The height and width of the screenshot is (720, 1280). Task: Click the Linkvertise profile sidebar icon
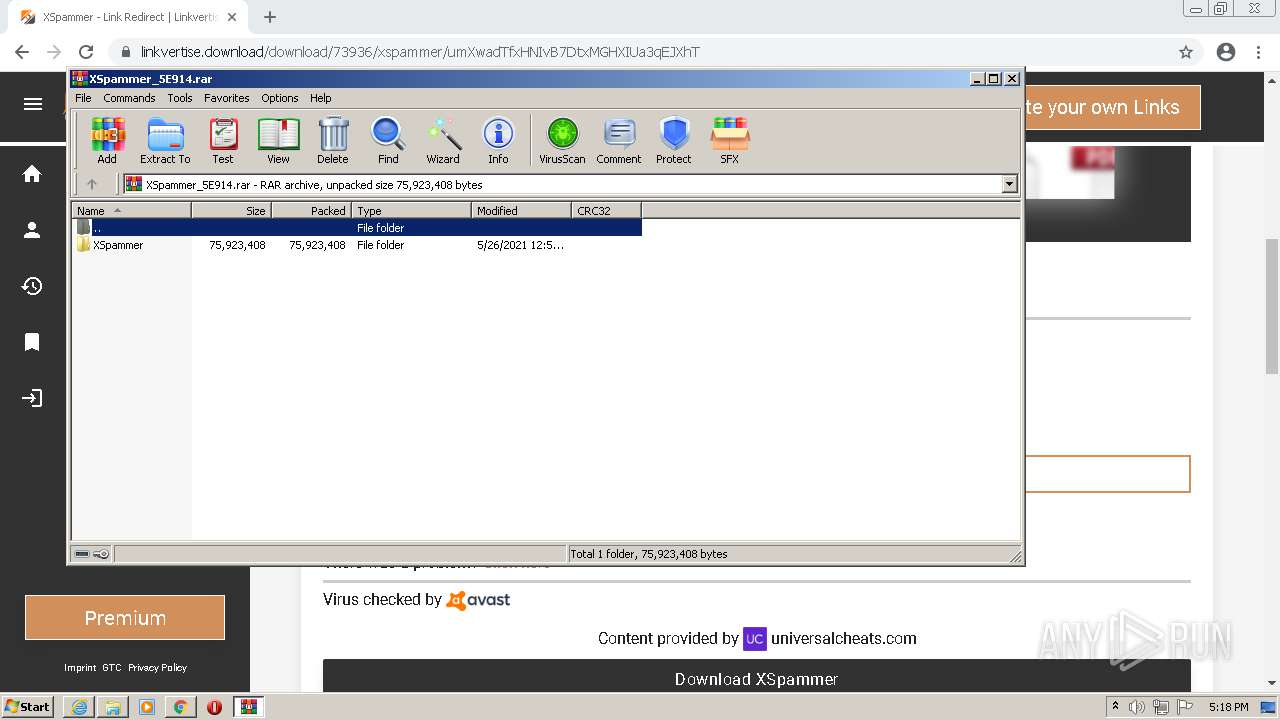click(32, 230)
